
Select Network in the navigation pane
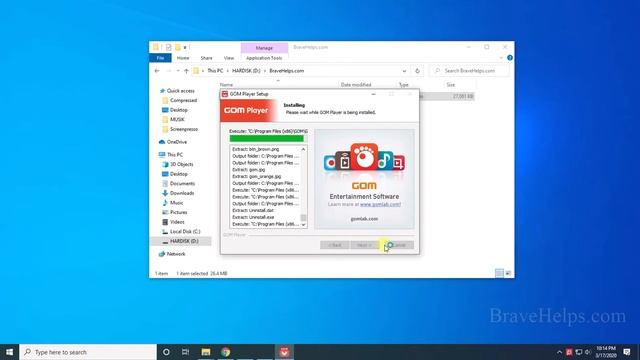click(176, 254)
